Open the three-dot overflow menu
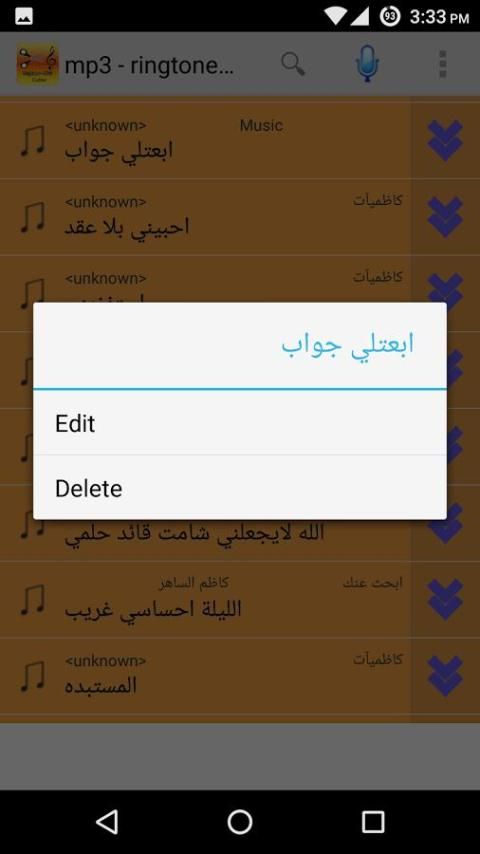The width and height of the screenshot is (480, 854). pos(442,64)
